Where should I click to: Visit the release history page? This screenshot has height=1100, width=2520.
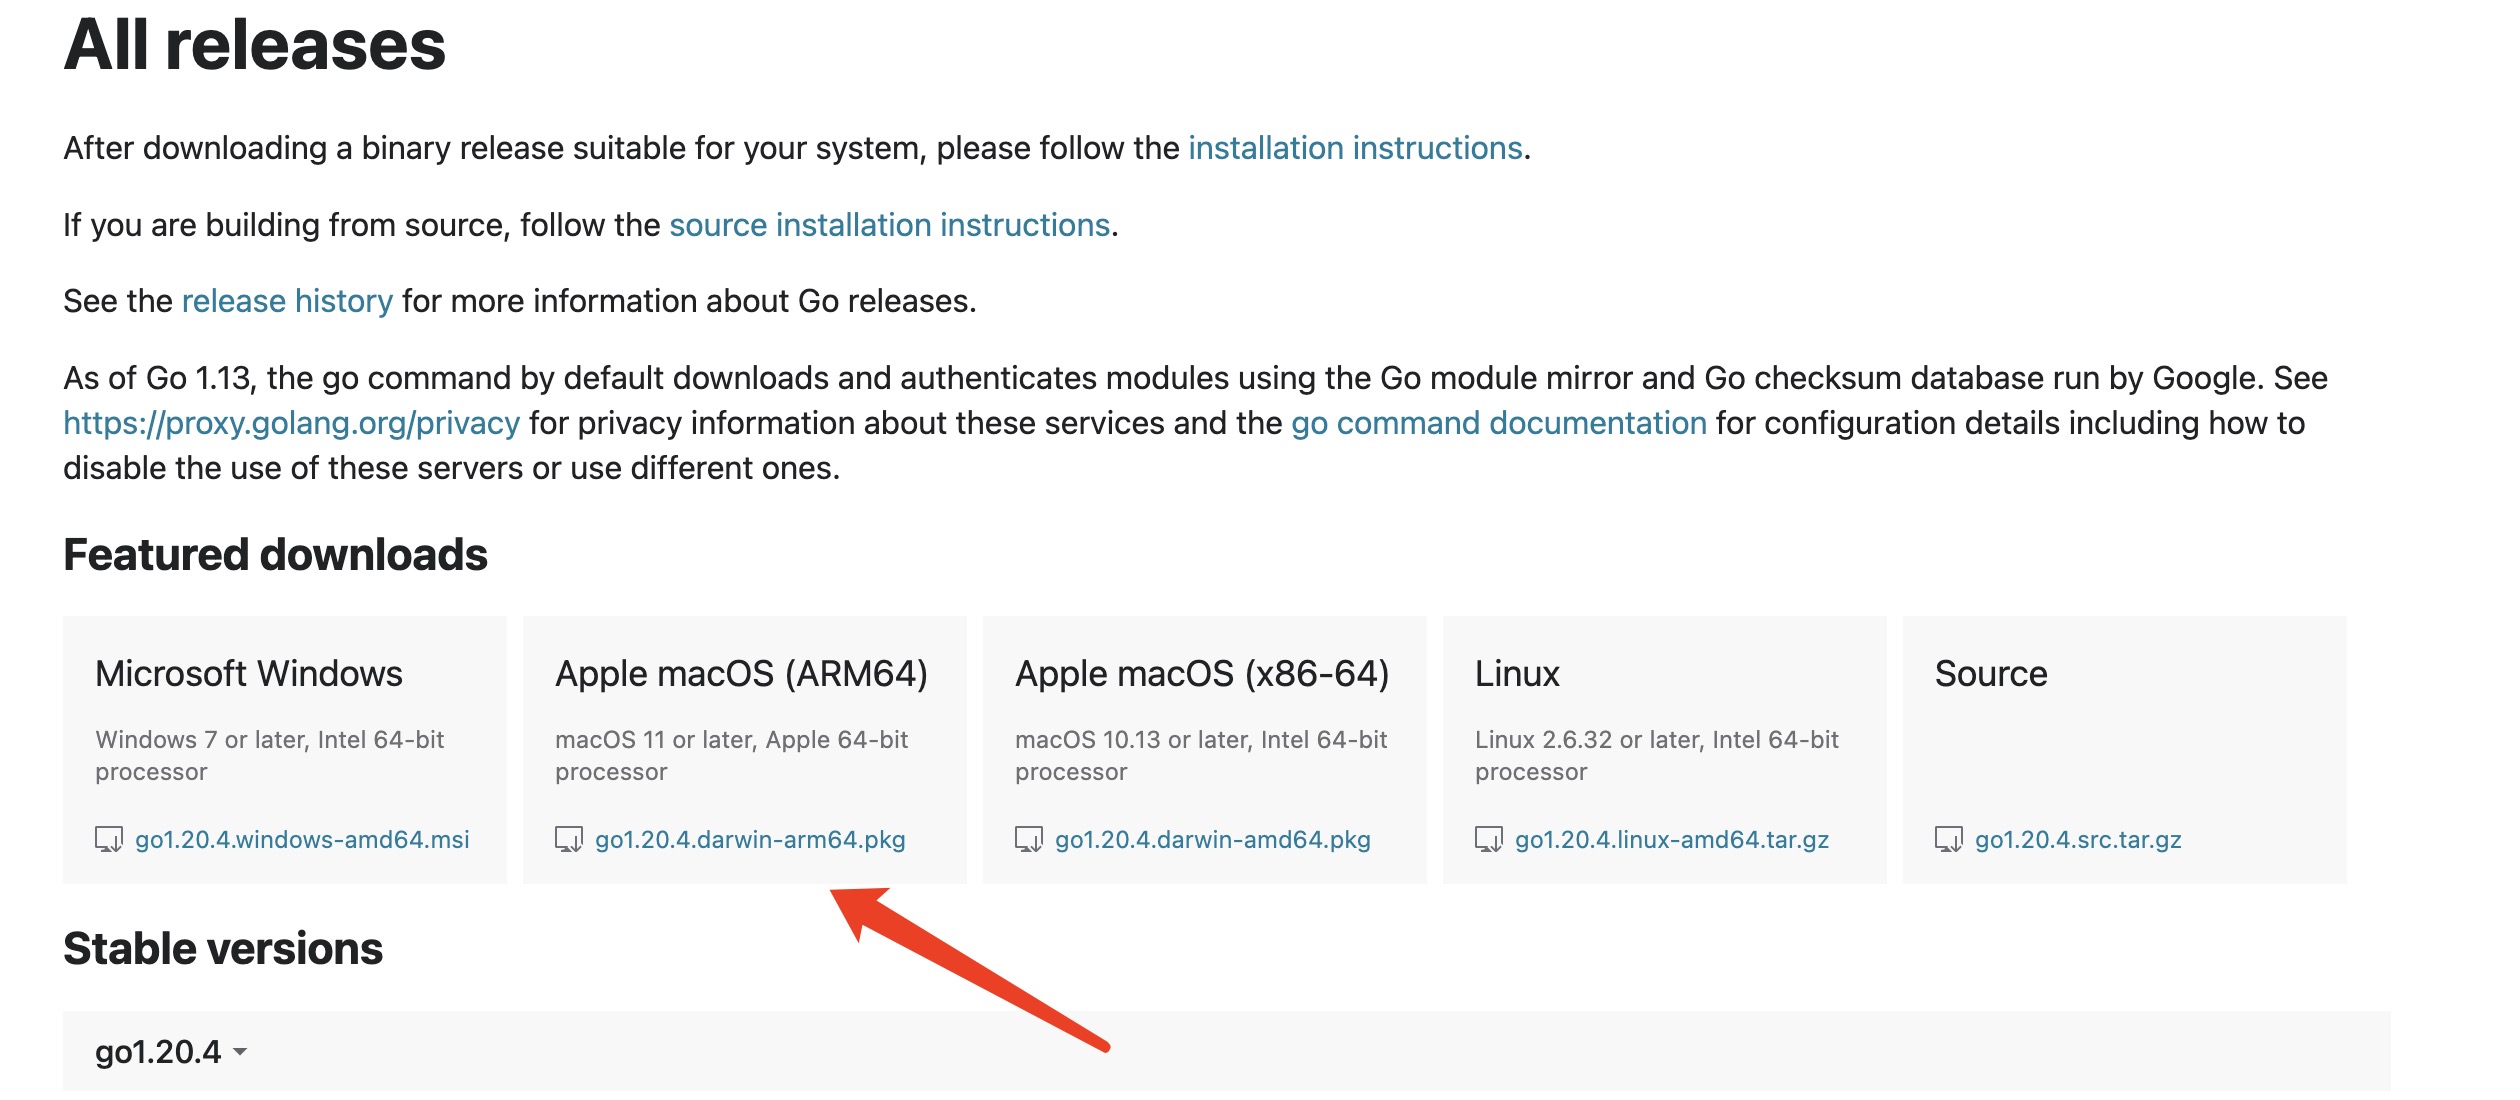(x=287, y=301)
